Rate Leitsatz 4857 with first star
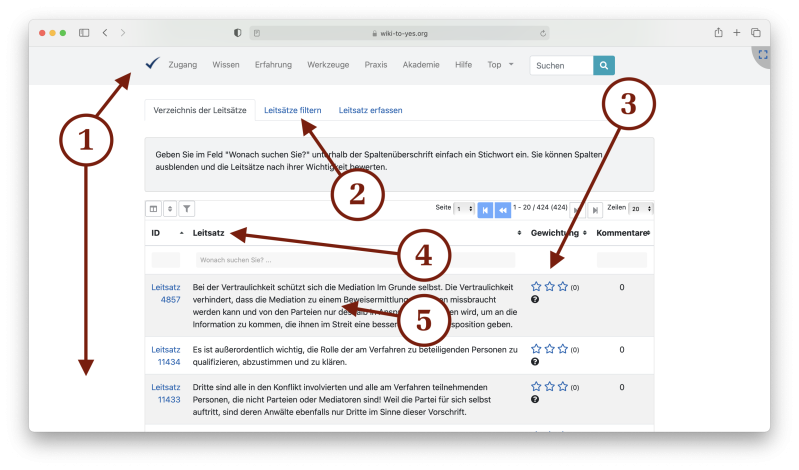The image size is (799, 470). (x=537, y=287)
